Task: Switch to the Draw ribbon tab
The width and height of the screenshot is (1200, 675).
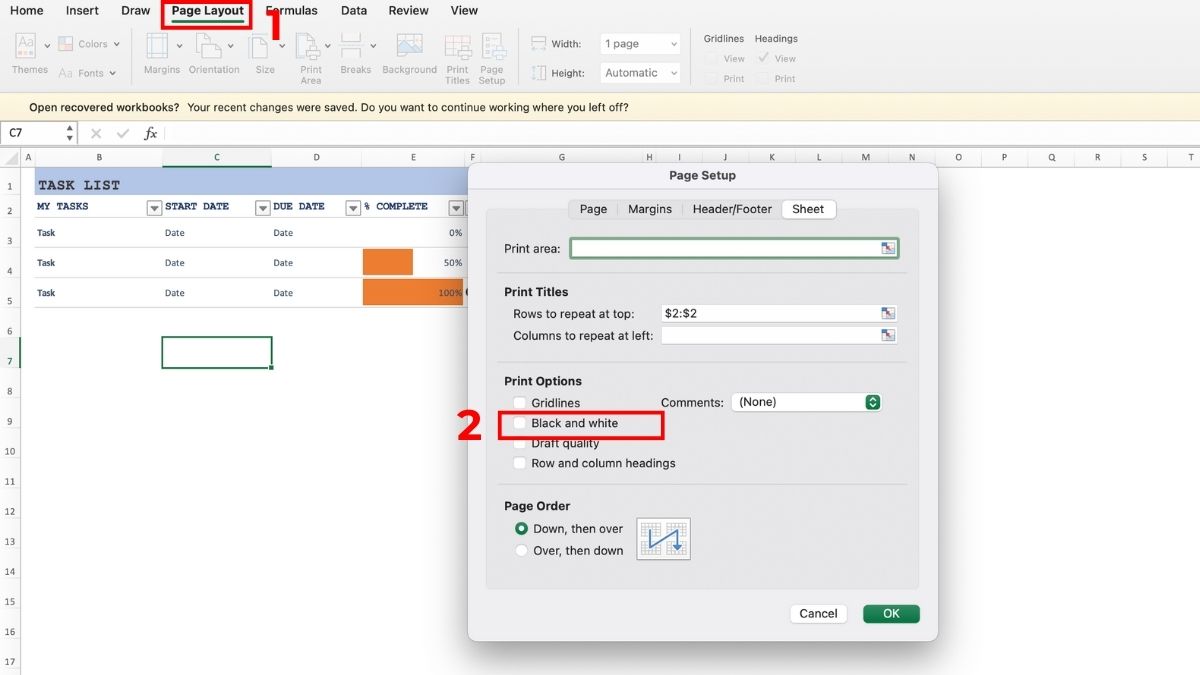Action: 135,11
